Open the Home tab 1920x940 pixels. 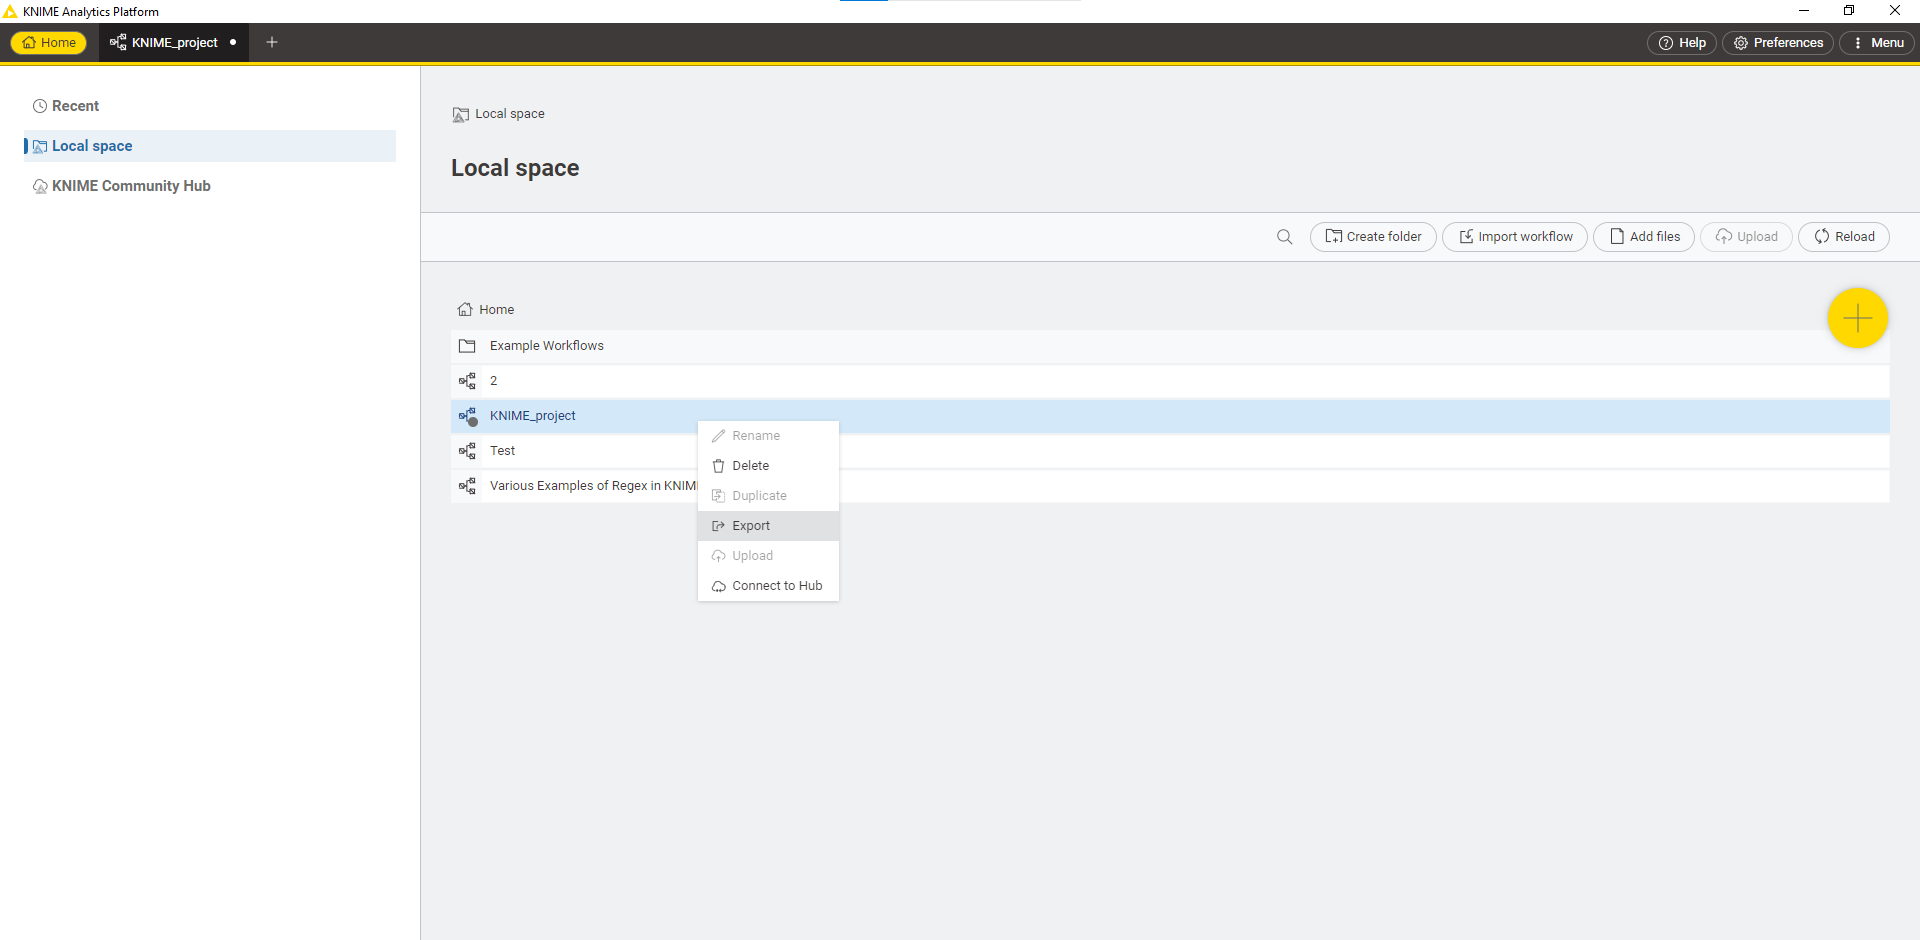pos(49,43)
